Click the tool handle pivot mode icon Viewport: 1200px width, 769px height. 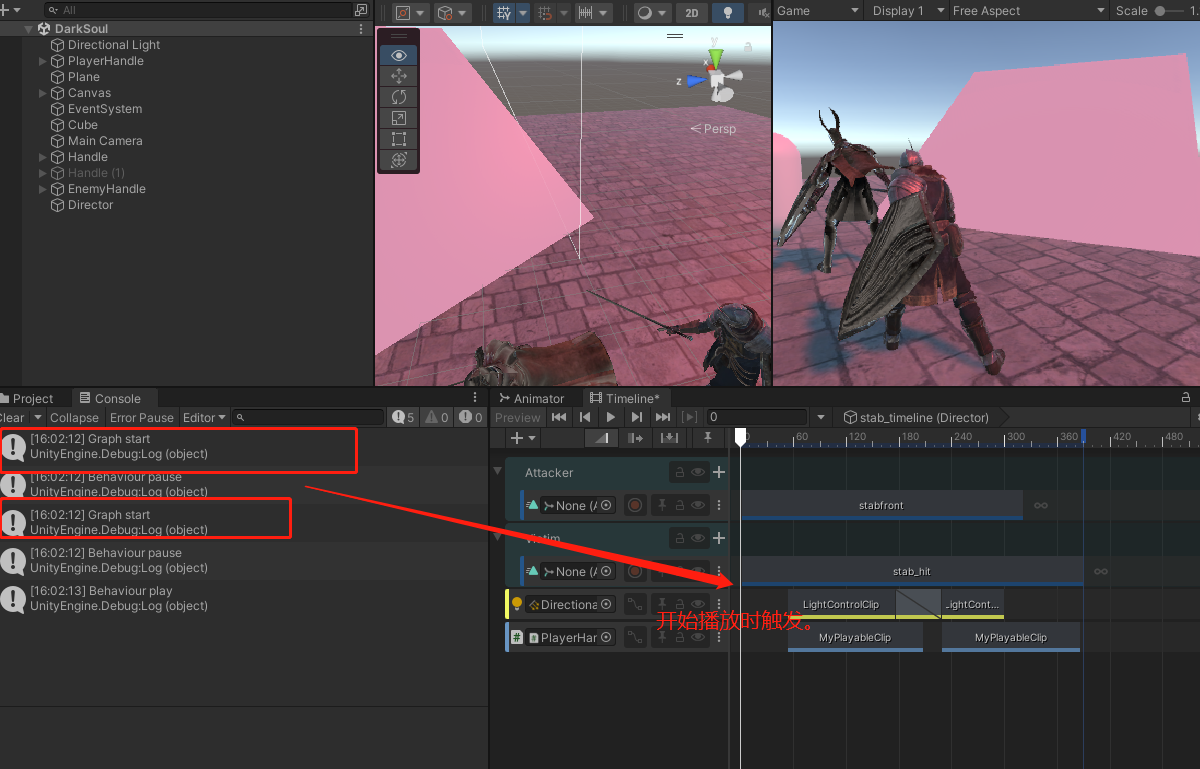(x=403, y=12)
